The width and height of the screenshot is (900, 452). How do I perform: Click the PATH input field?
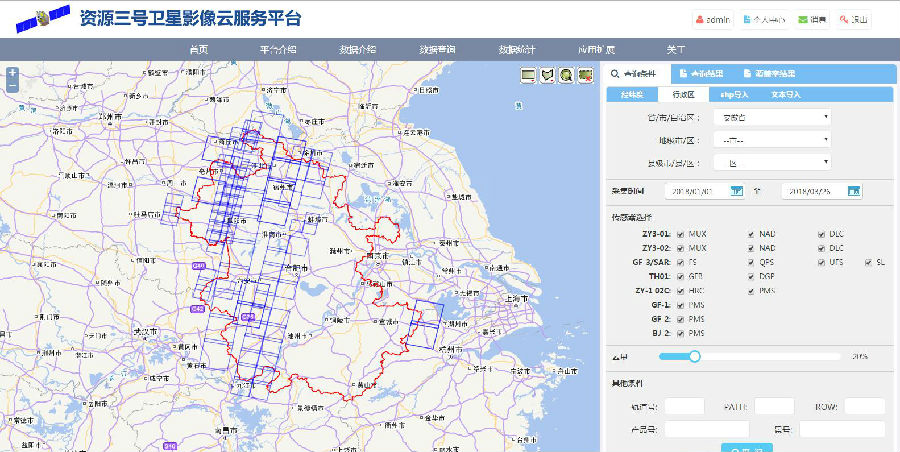[x=774, y=406]
